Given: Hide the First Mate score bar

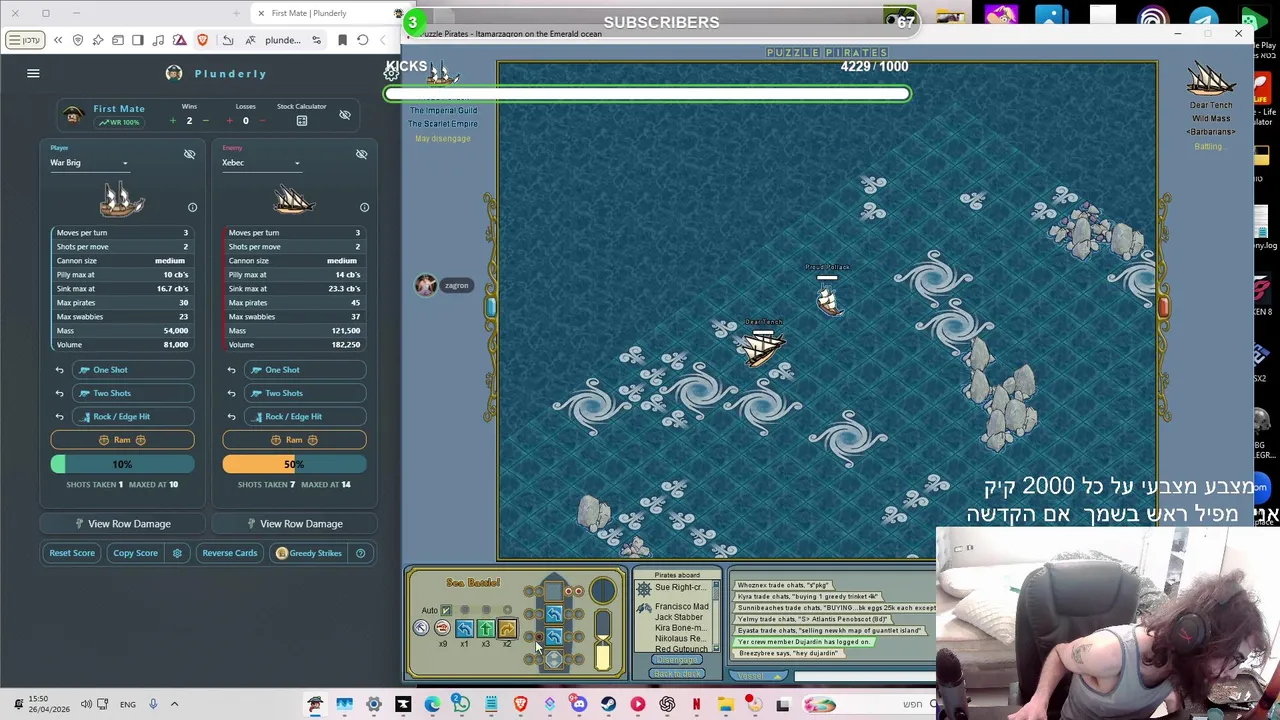Looking at the screenshot, I should coord(345,115).
